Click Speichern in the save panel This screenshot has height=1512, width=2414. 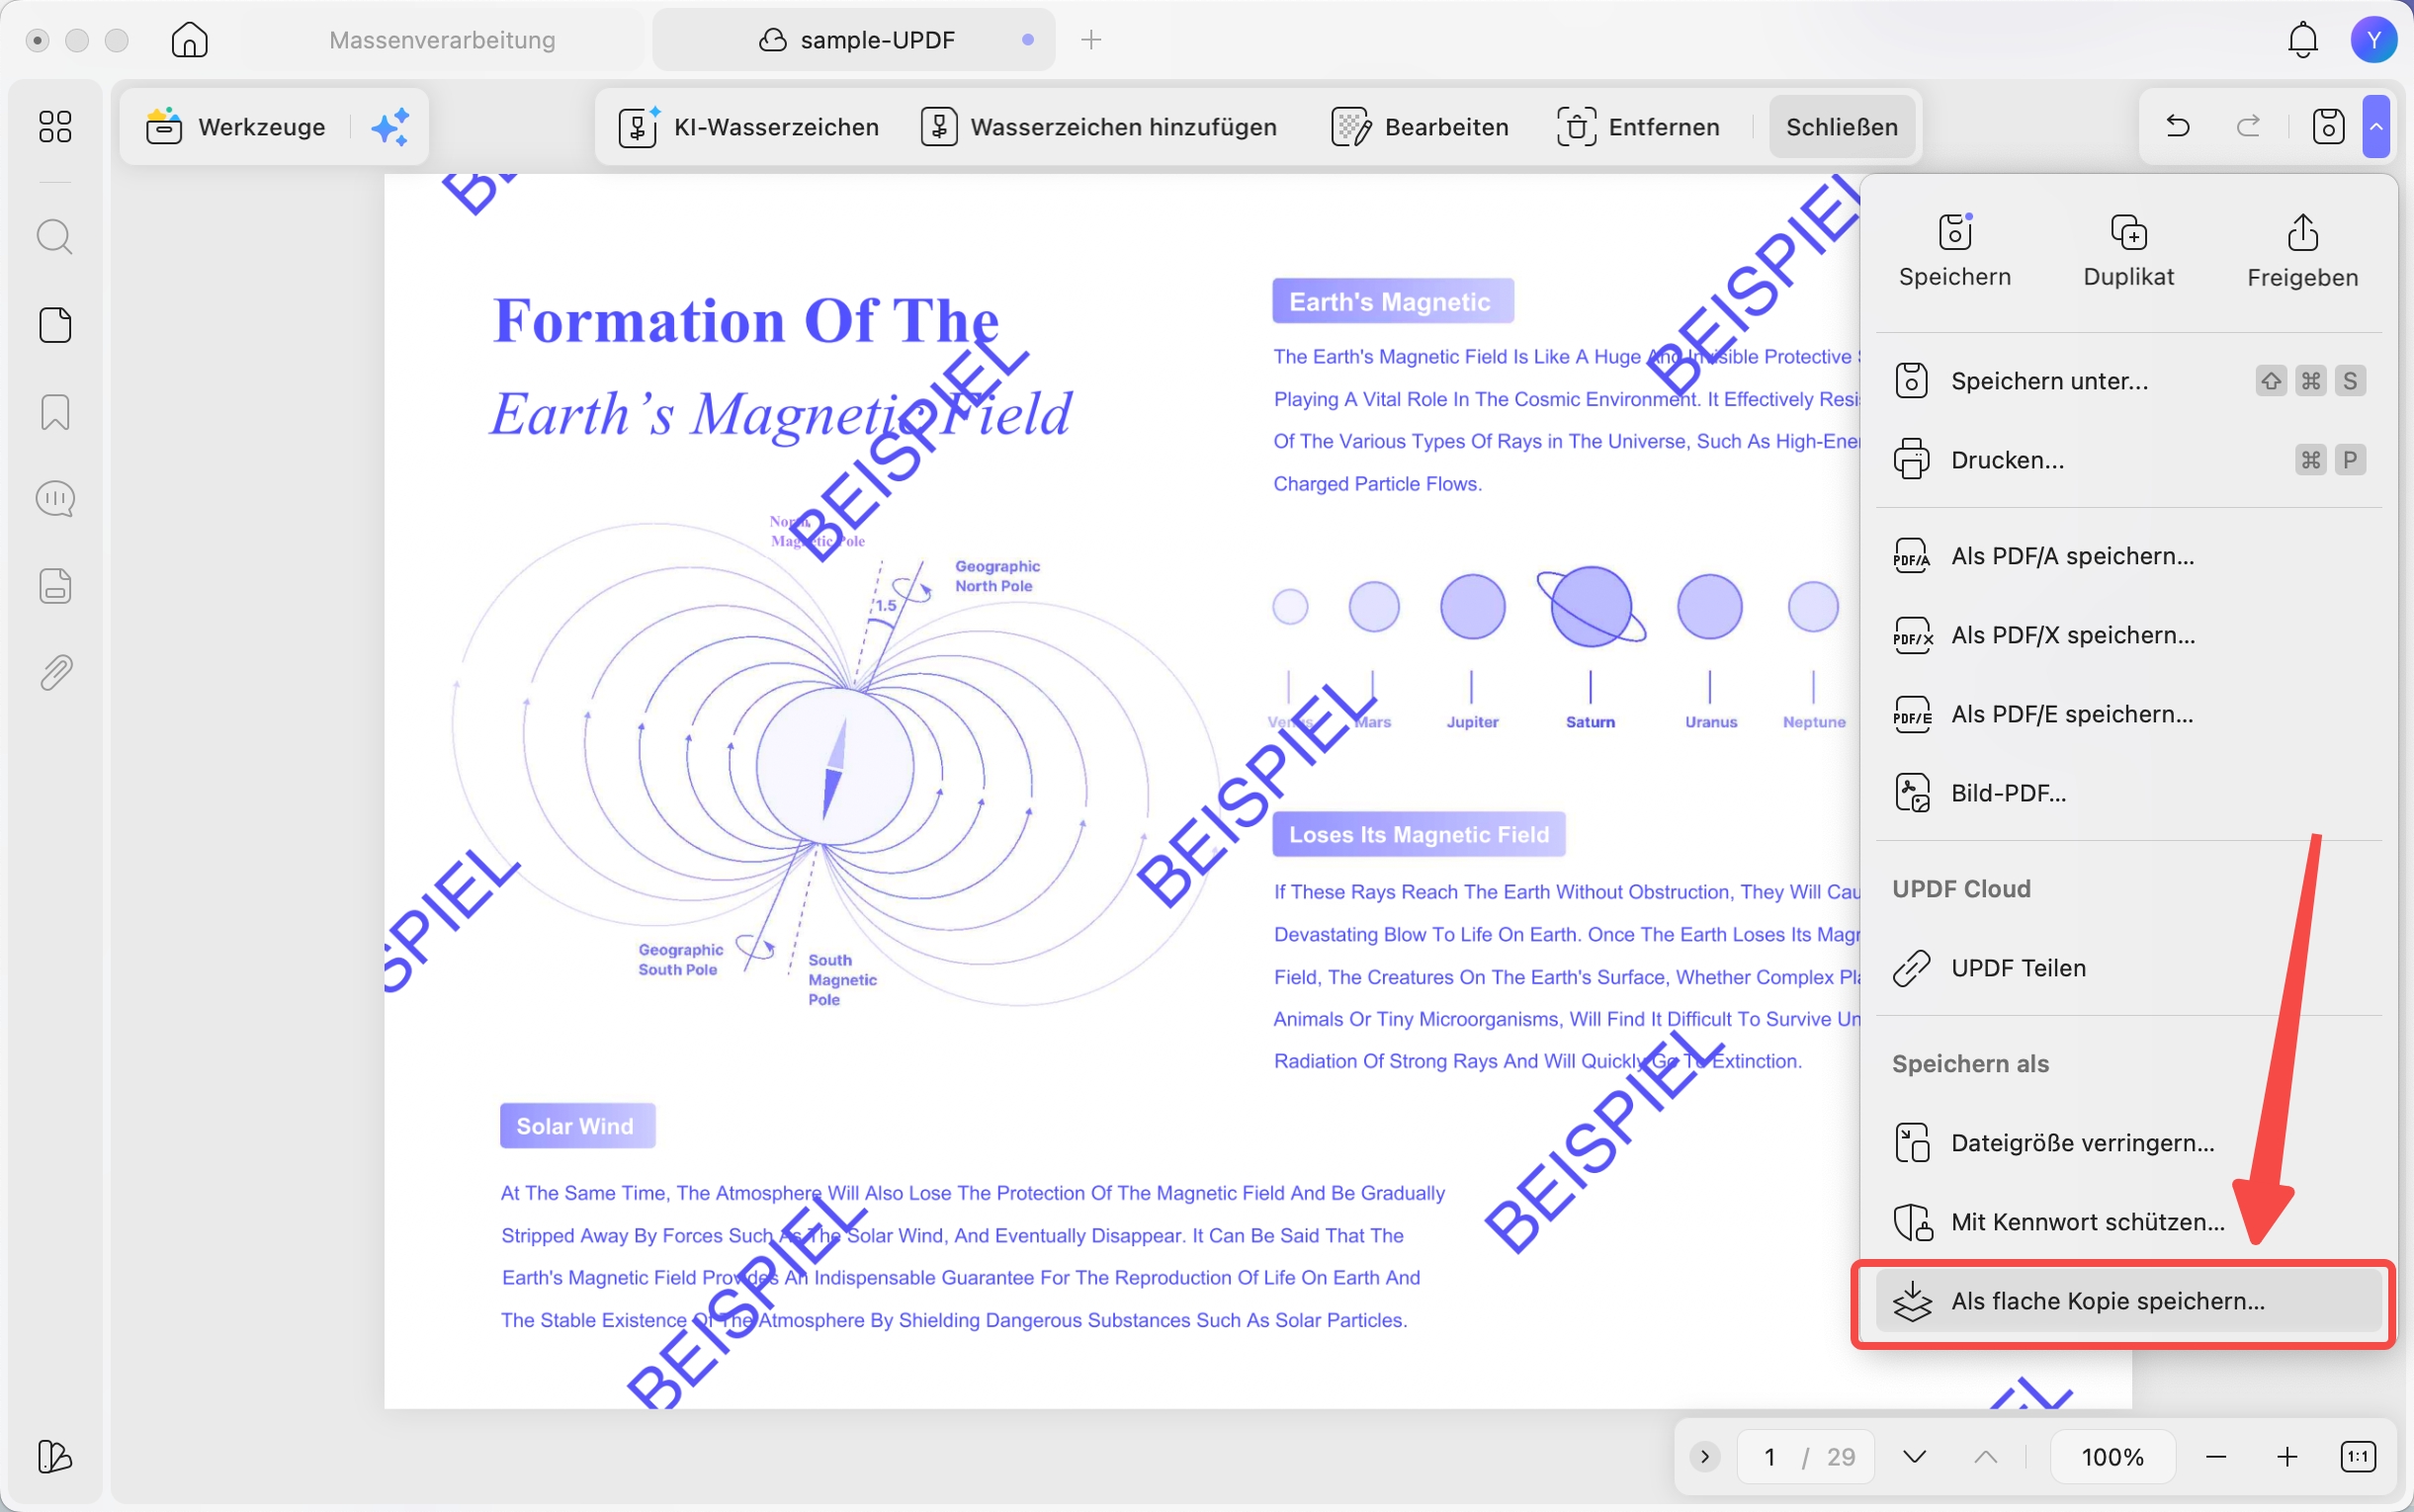click(x=1954, y=251)
